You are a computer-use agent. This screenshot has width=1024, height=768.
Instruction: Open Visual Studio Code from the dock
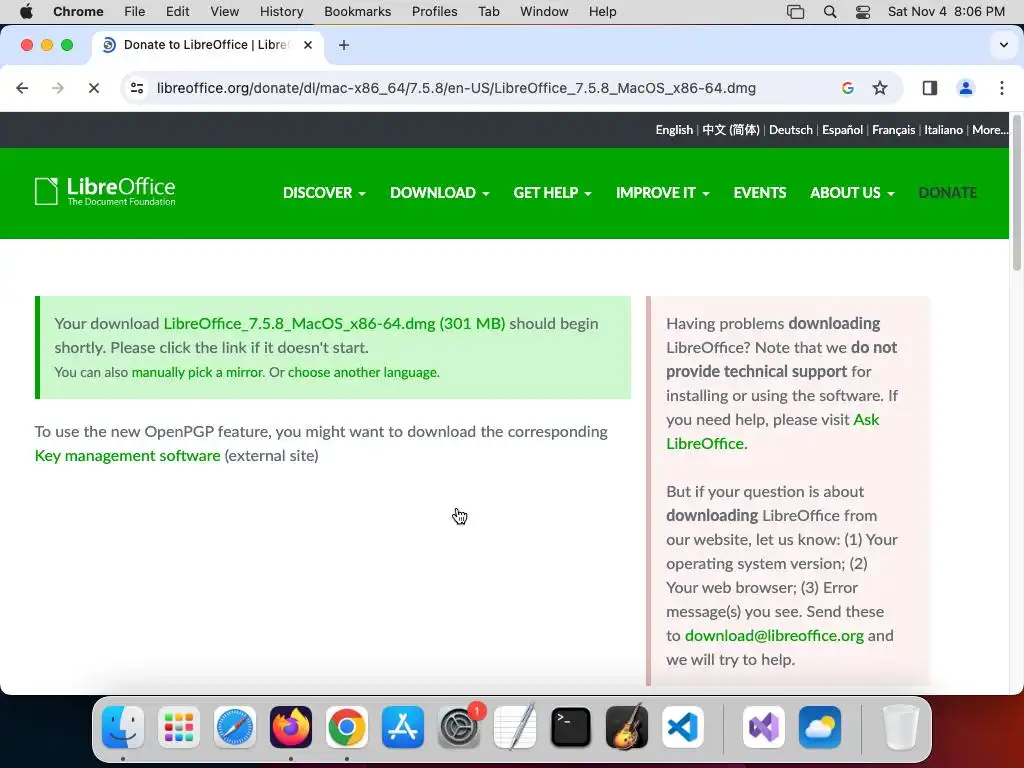point(683,728)
